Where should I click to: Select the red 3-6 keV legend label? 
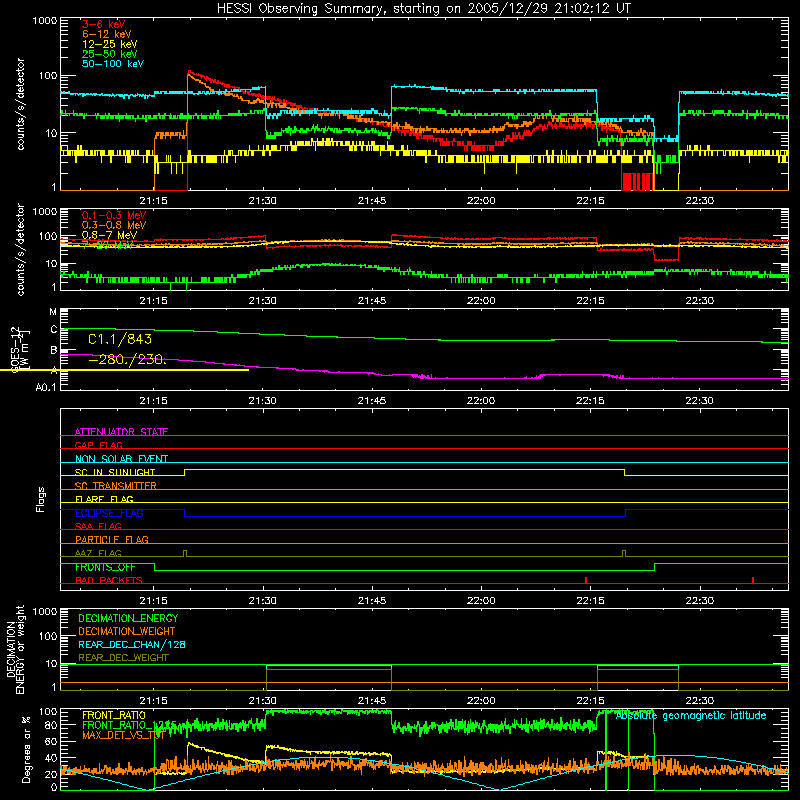103,24
